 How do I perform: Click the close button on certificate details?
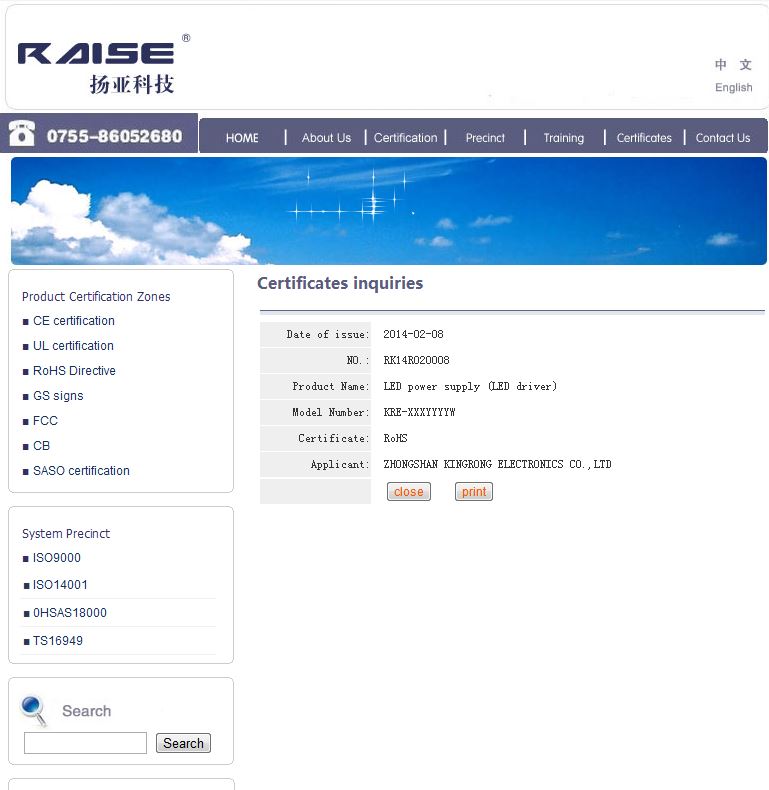click(409, 491)
